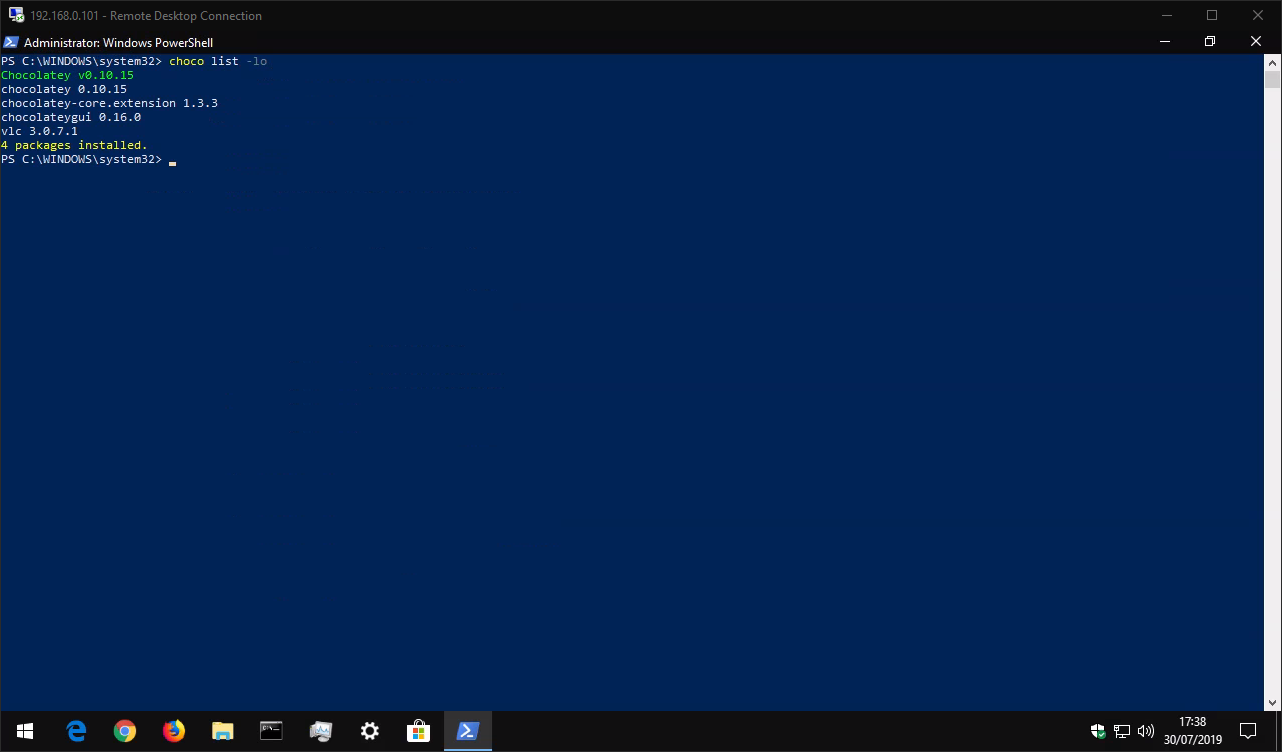Click '192.168.0.101 - Remote Desktop Connection' title
The width and height of the screenshot is (1282, 752).
tap(146, 16)
